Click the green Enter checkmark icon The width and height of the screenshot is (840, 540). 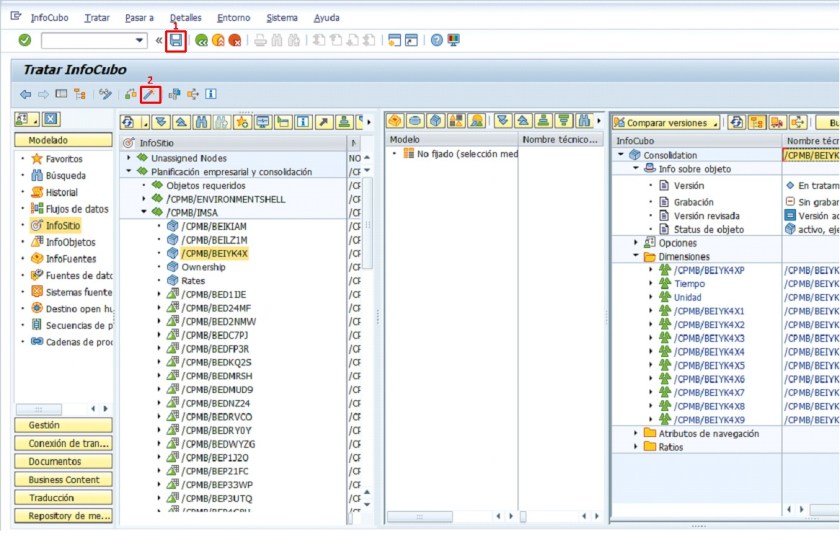coord(25,40)
